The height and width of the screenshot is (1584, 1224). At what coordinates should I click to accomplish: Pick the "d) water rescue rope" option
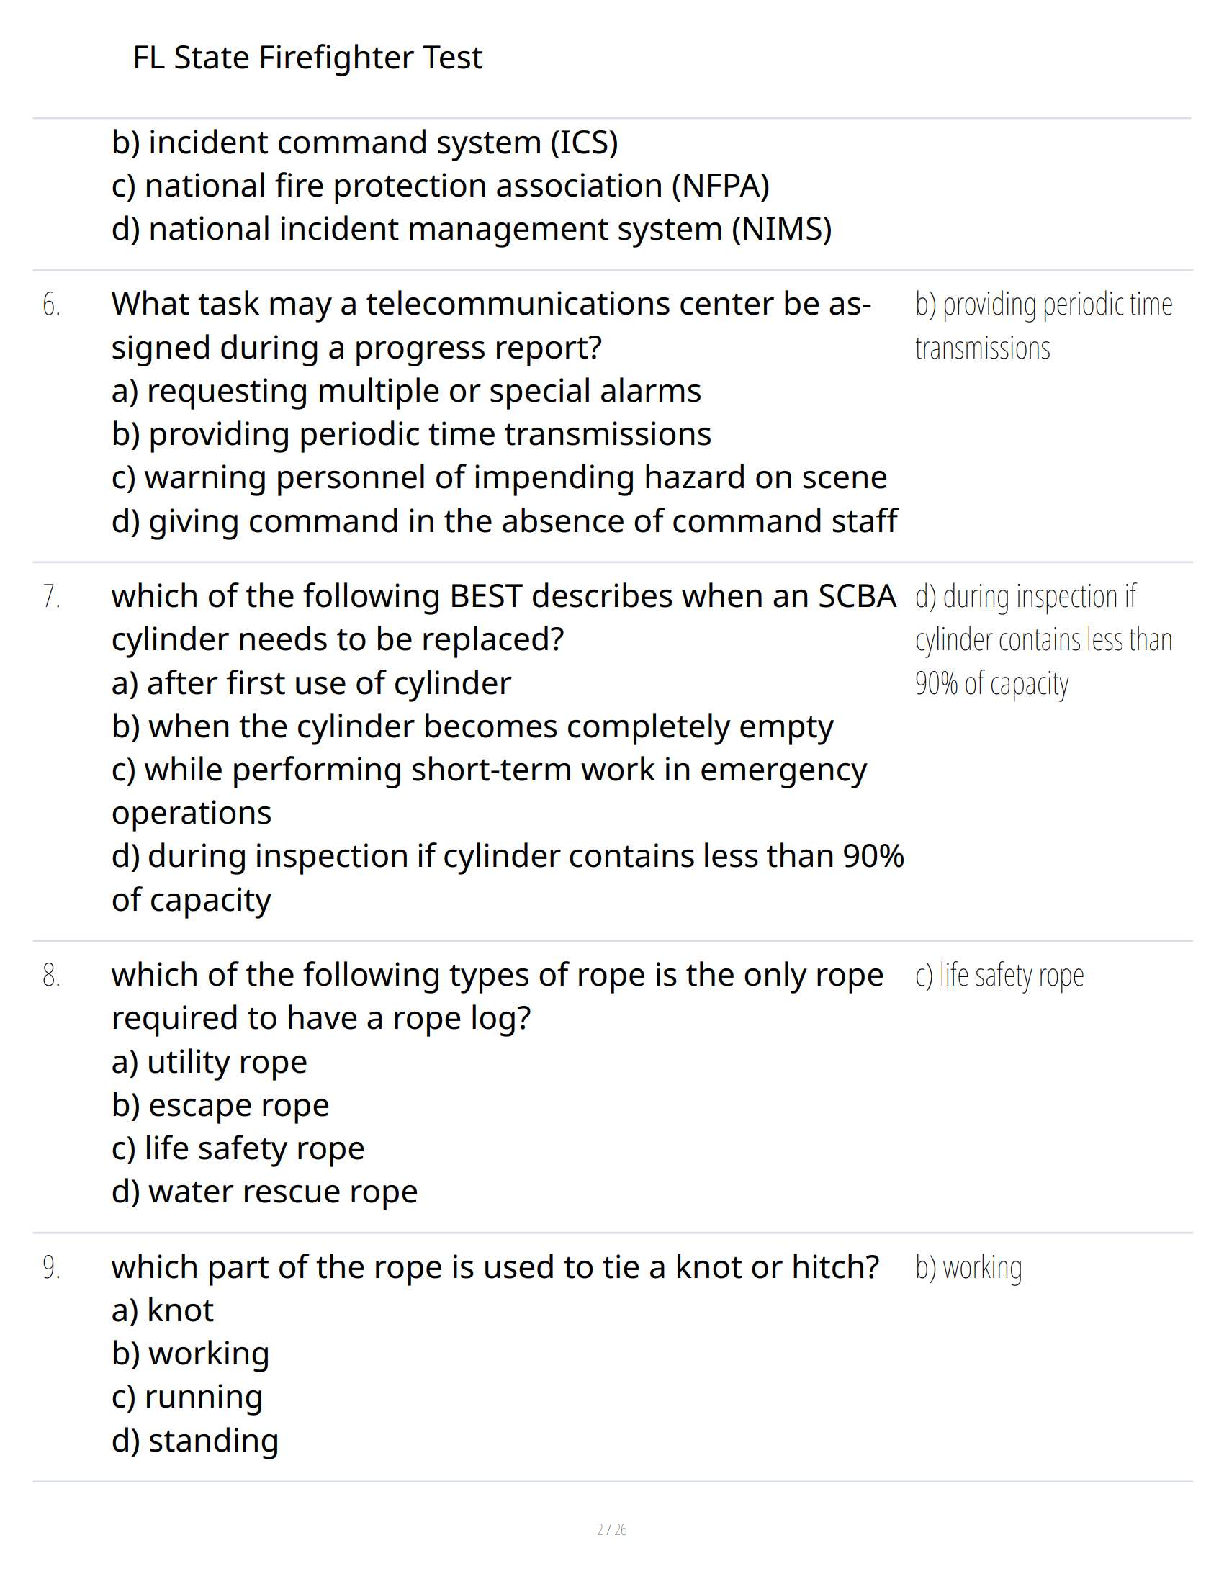tap(264, 1192)
